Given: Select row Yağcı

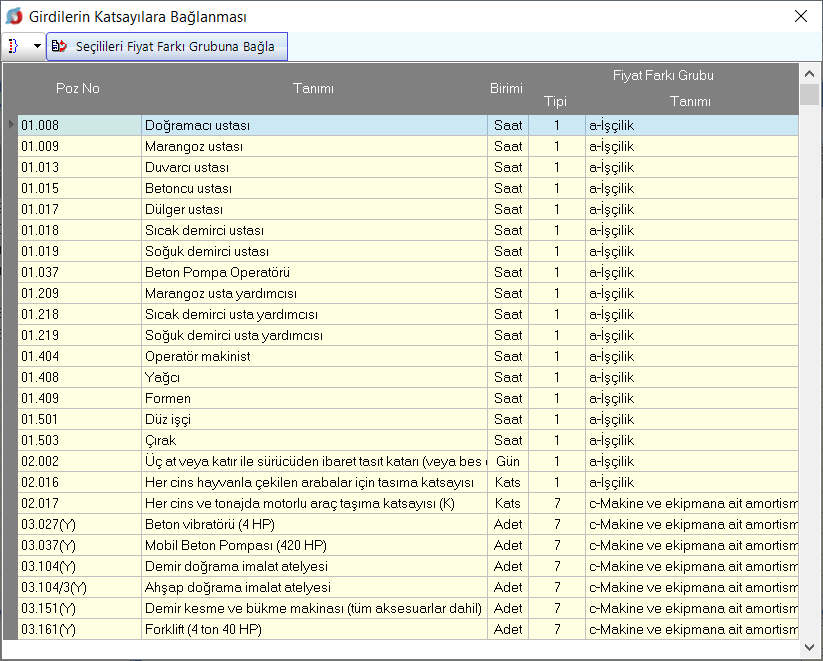Looking at the screenshot, I should (408, 377).
